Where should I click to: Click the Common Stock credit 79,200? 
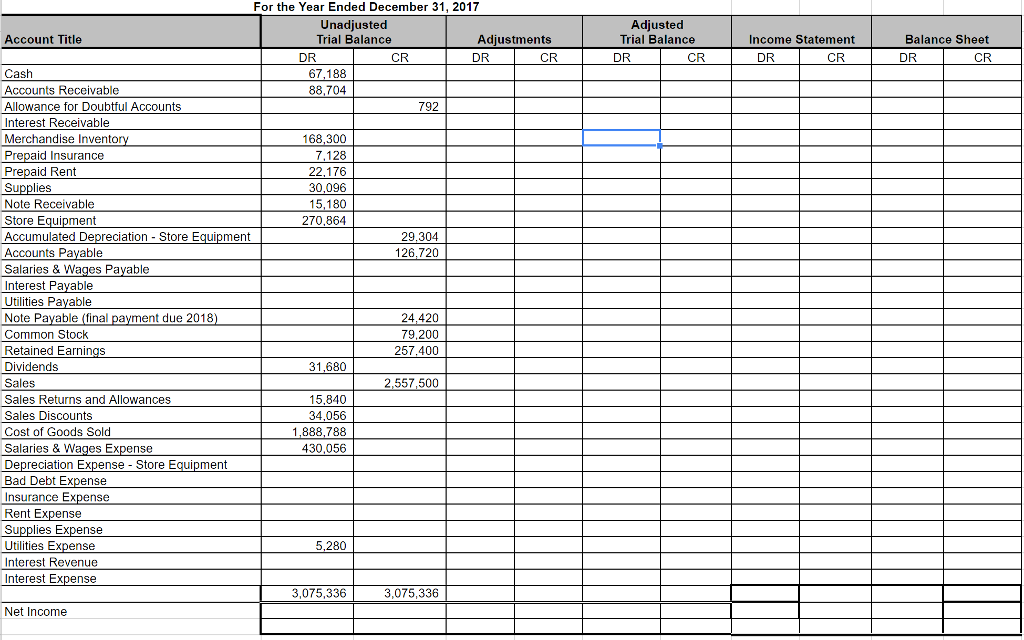point(420,334)
